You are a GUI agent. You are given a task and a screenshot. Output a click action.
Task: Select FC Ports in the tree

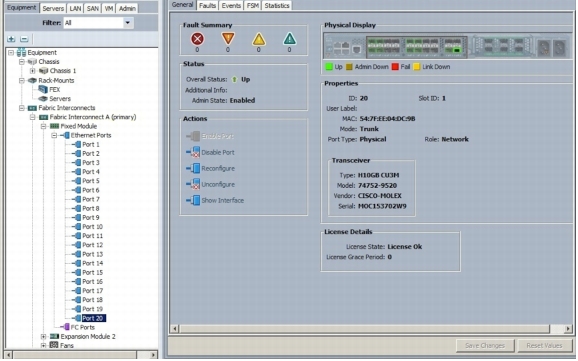click(83, 327)
